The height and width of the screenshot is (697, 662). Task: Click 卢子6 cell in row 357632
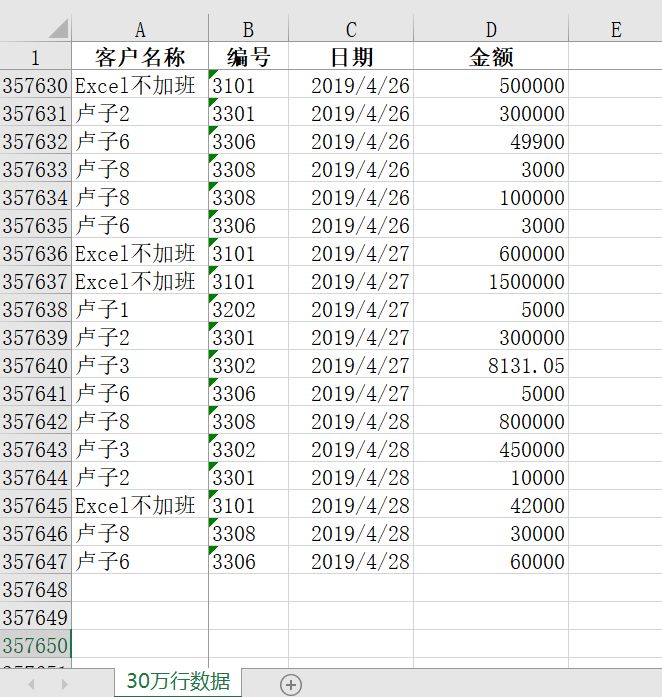point(140,140)
